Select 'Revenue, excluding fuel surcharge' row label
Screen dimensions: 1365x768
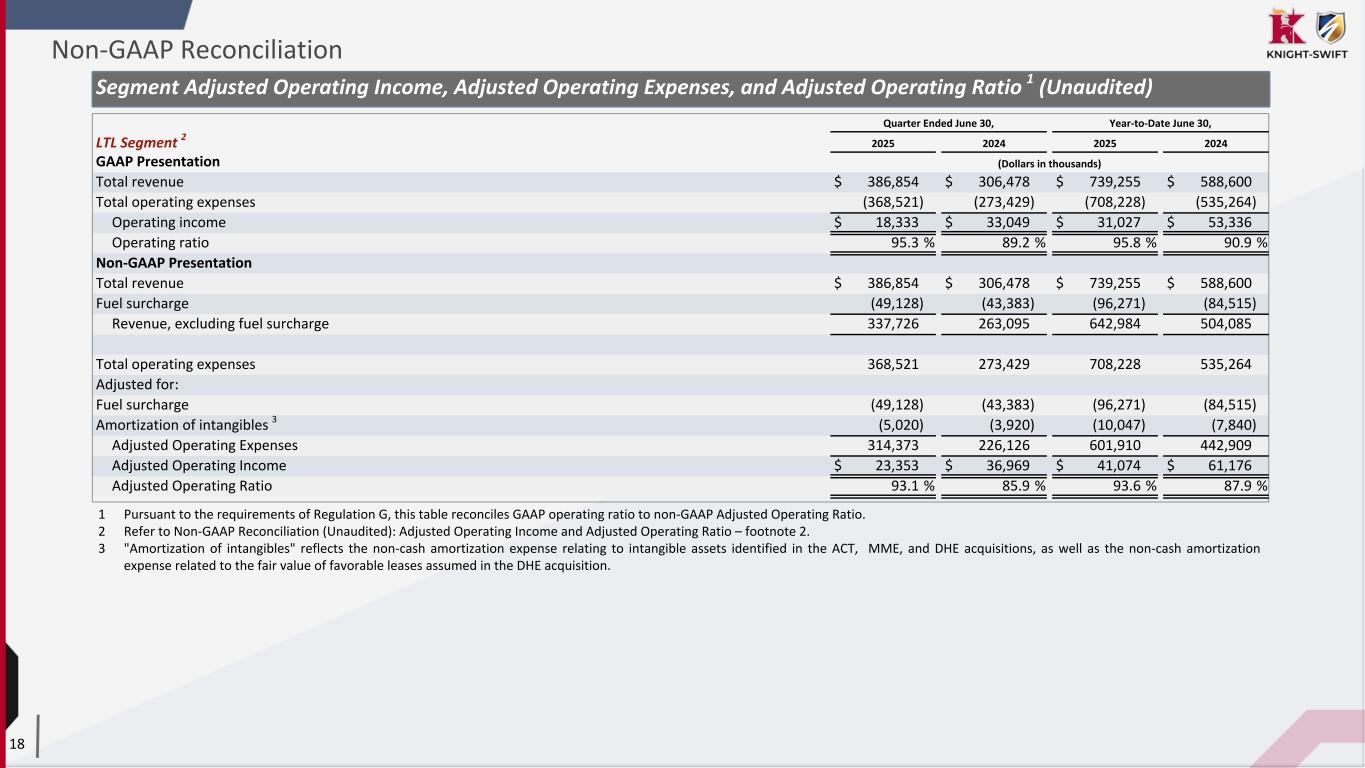220,324
